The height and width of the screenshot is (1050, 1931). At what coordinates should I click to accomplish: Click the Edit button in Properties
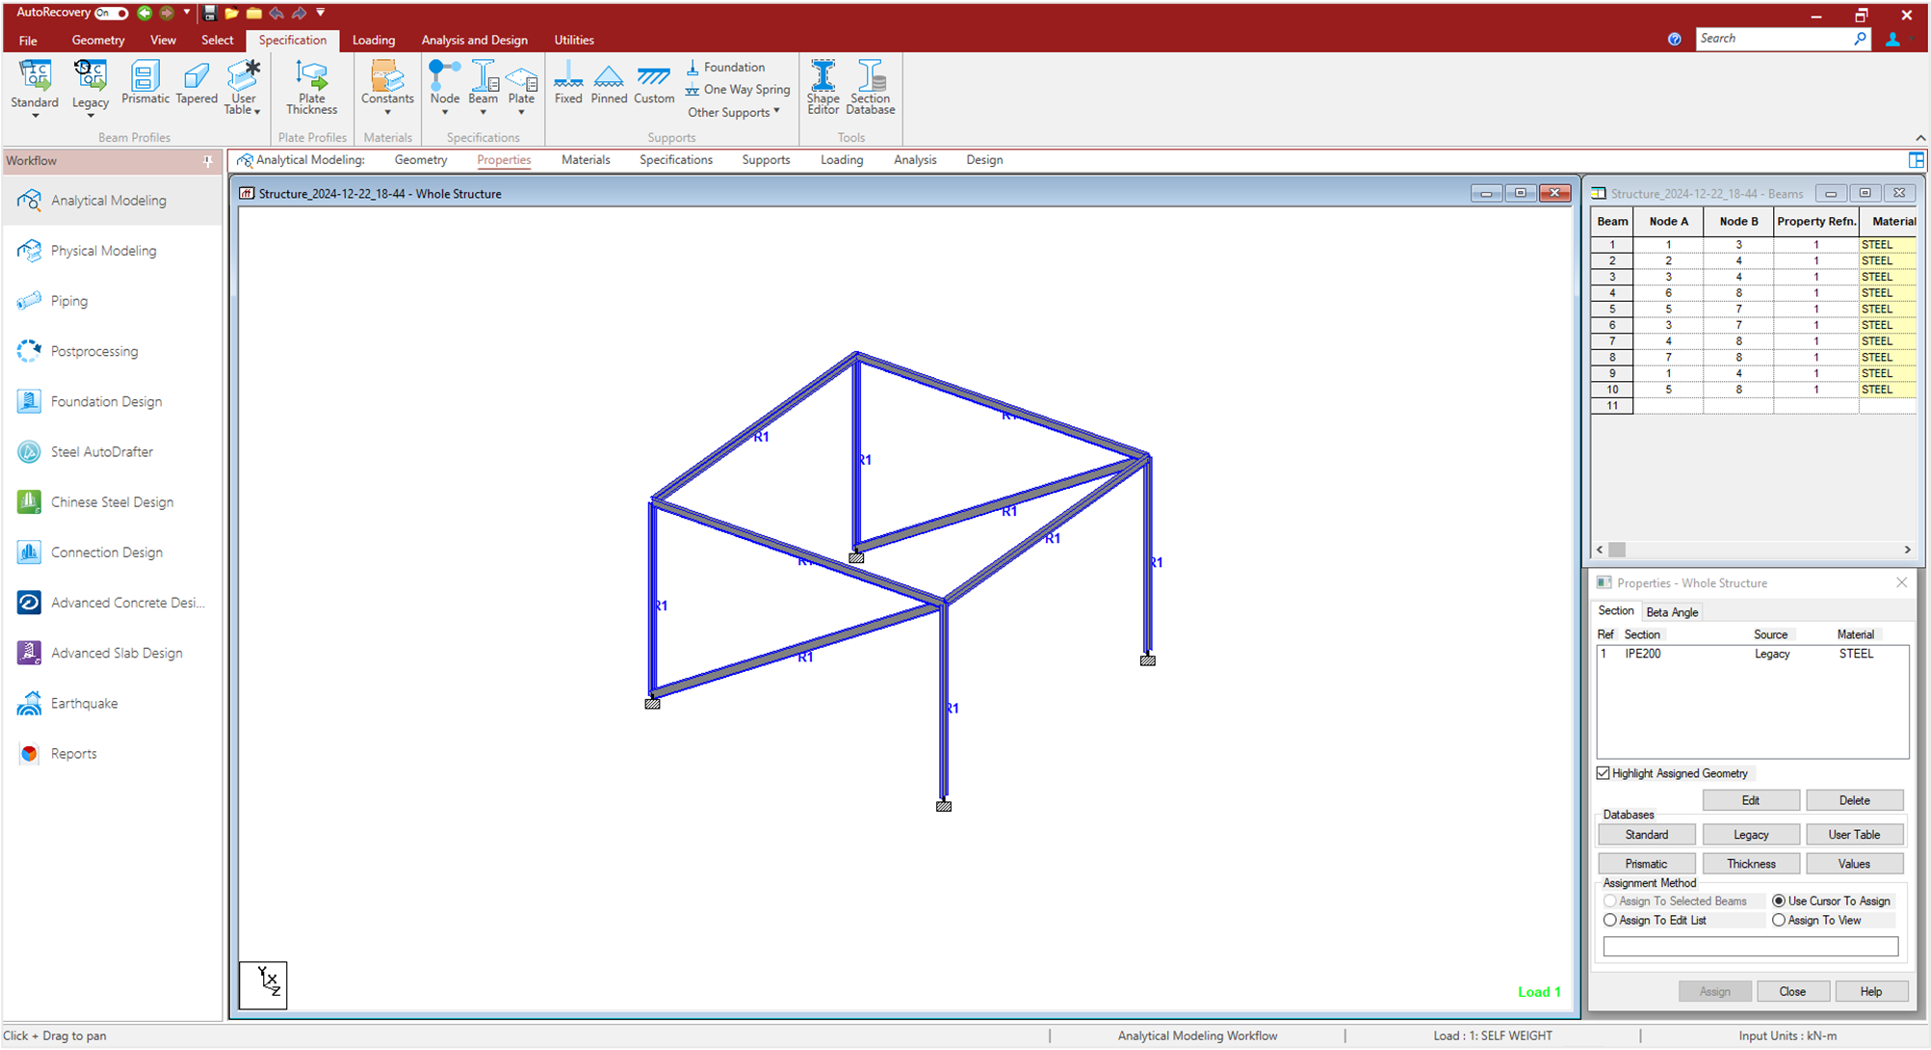pos(1750,800)
